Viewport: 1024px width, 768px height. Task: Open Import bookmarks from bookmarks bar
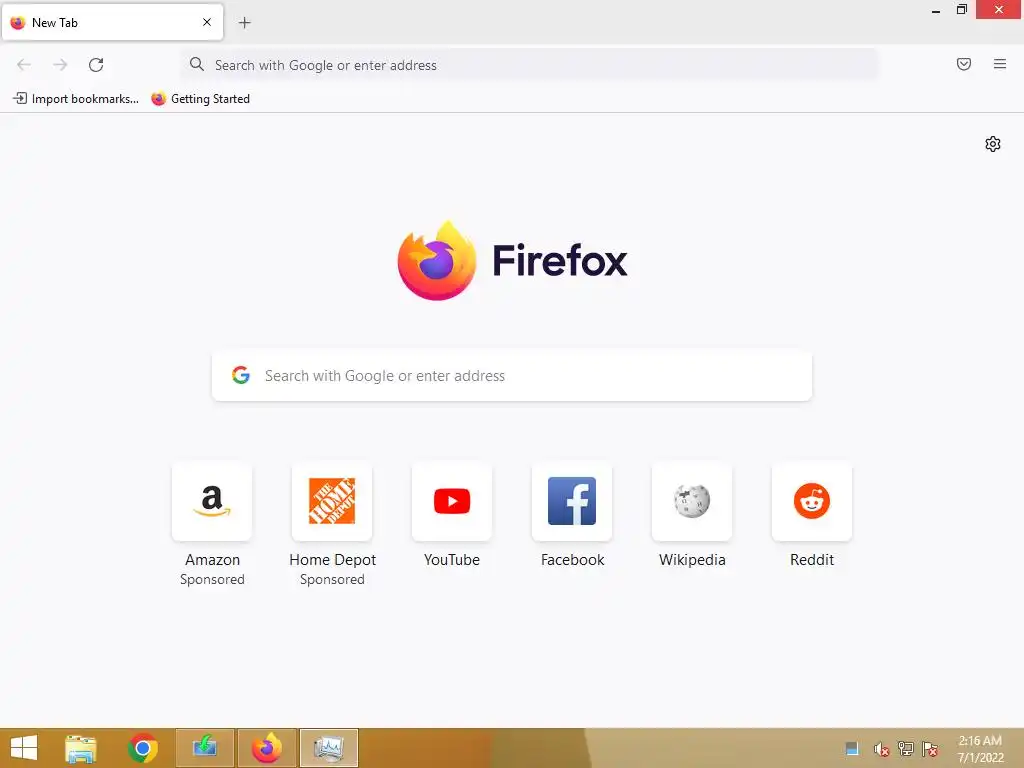tap(76, 99)
